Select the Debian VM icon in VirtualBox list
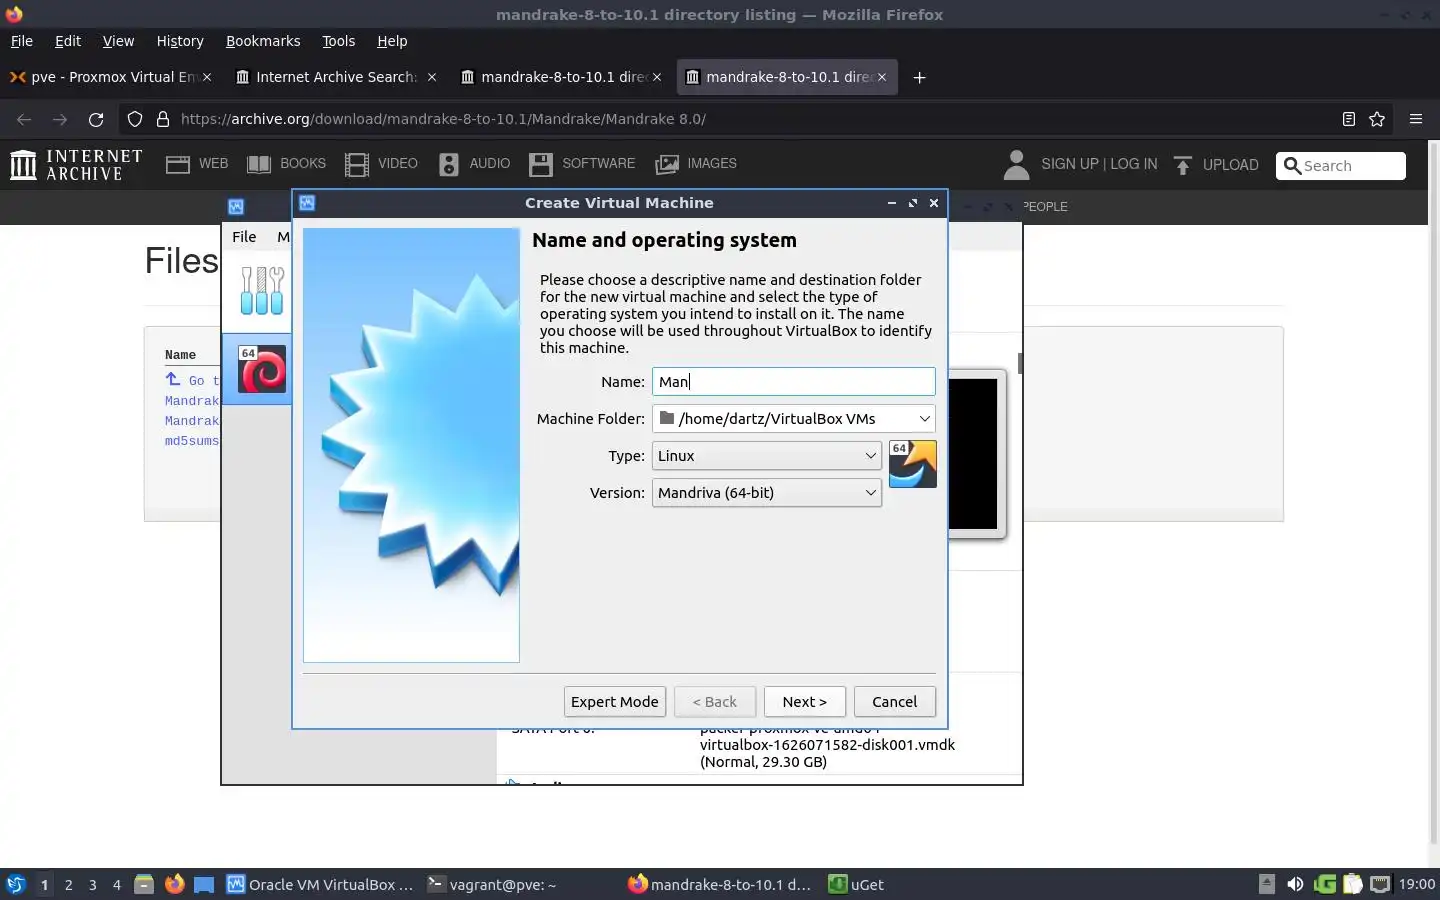The height and width of the screenshot is (900, 1440). (x=262, y=369)
